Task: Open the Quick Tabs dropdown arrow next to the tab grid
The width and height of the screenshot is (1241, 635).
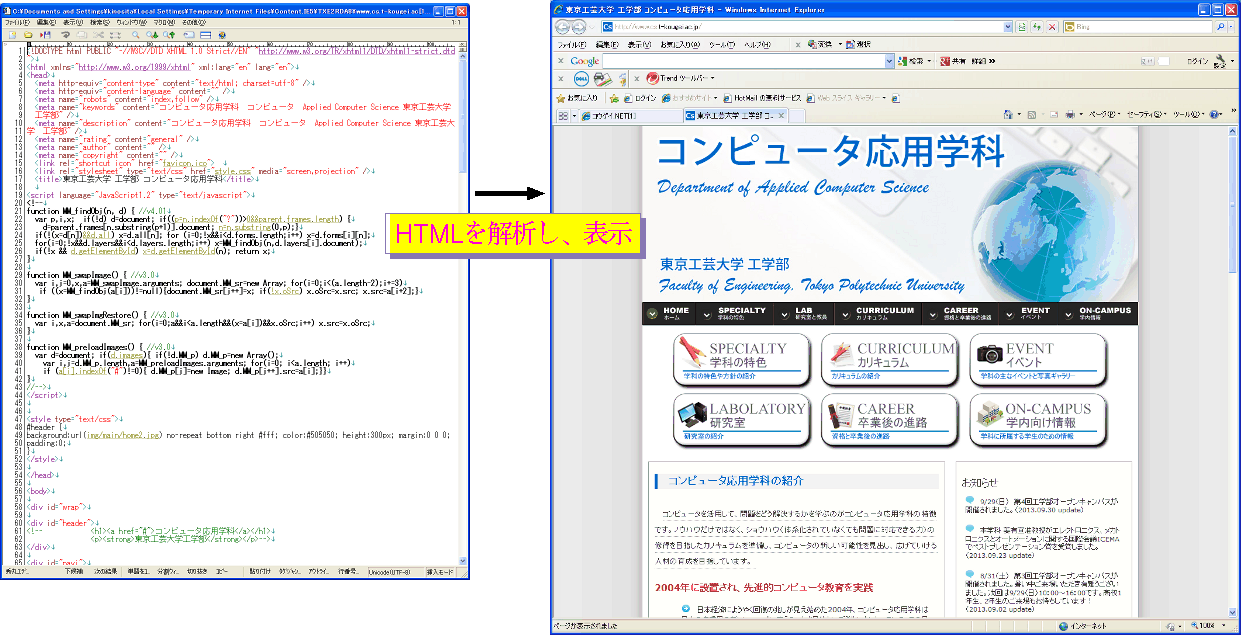Action: pos(574,116)
